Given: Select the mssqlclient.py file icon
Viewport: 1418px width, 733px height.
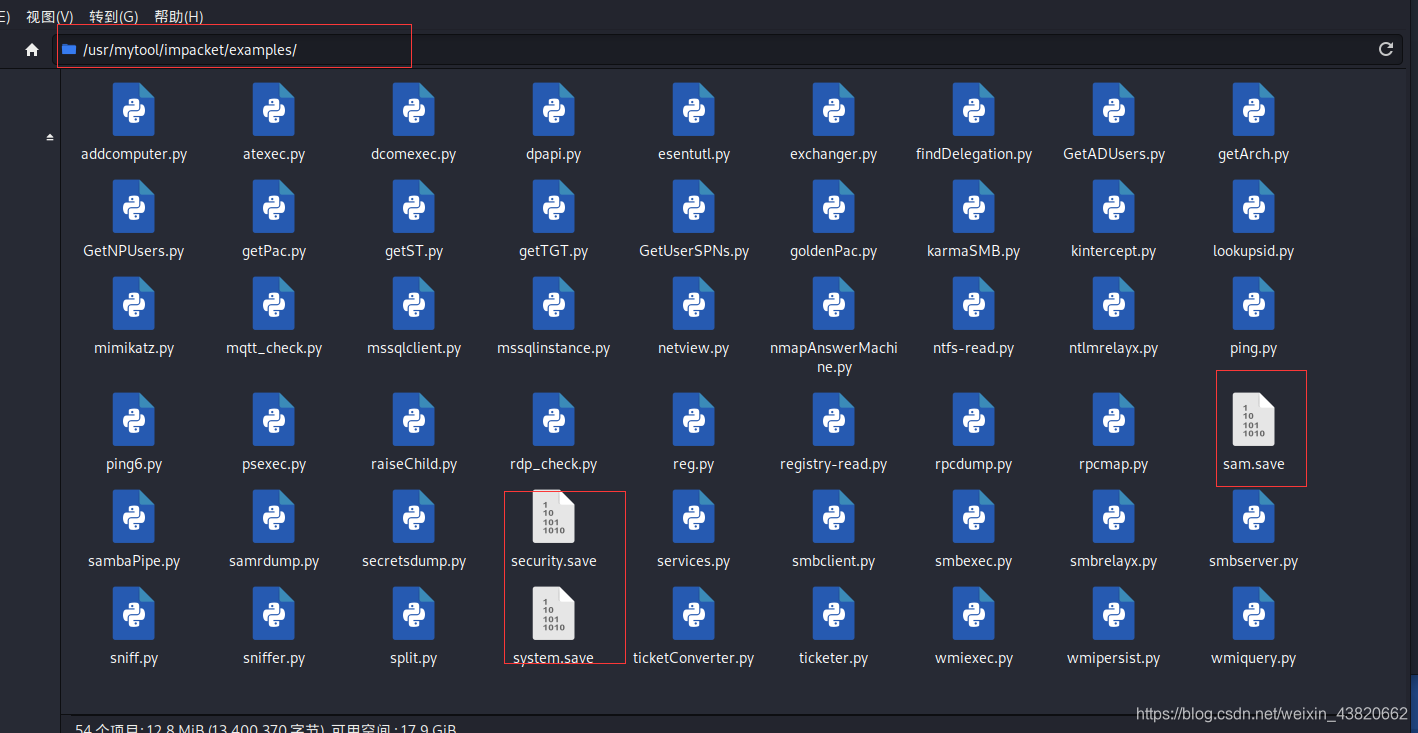Looking at the screenshot, I should click(414, 304).
